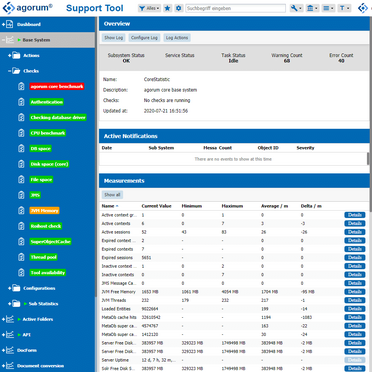
Task: Click Show all under Measurements
Action: point(112,195)
